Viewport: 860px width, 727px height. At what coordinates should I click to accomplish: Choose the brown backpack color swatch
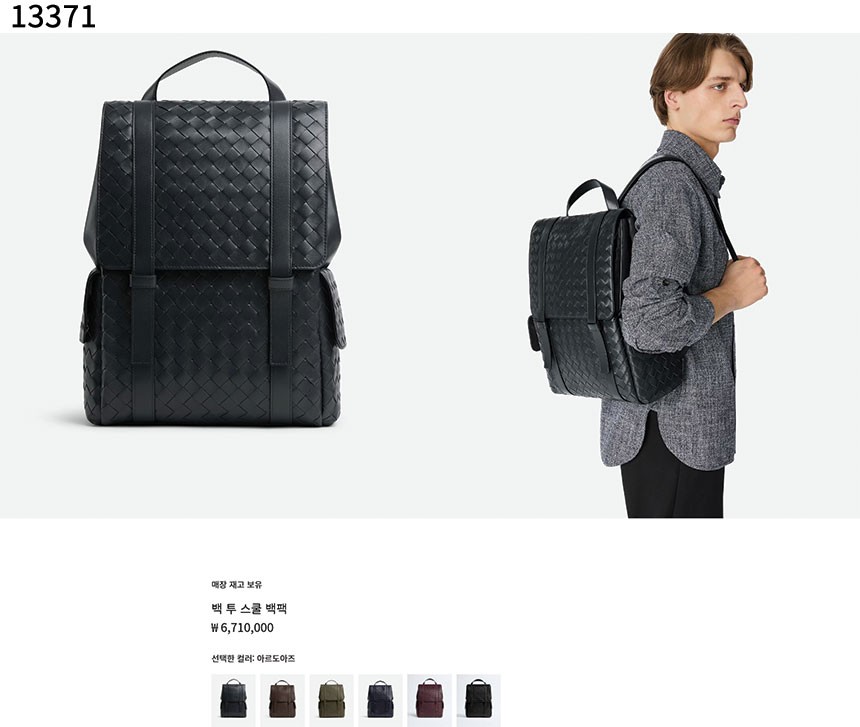point(282,700)
